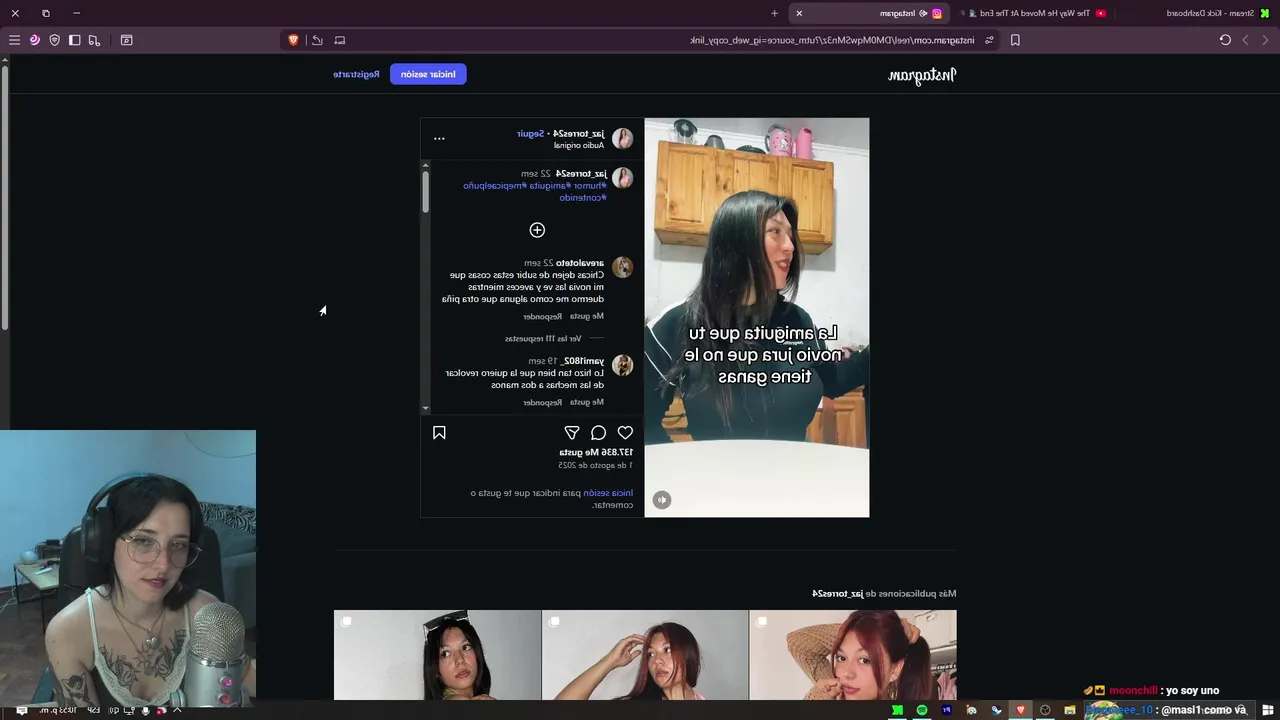Click the reel video area

click(757, 317)
